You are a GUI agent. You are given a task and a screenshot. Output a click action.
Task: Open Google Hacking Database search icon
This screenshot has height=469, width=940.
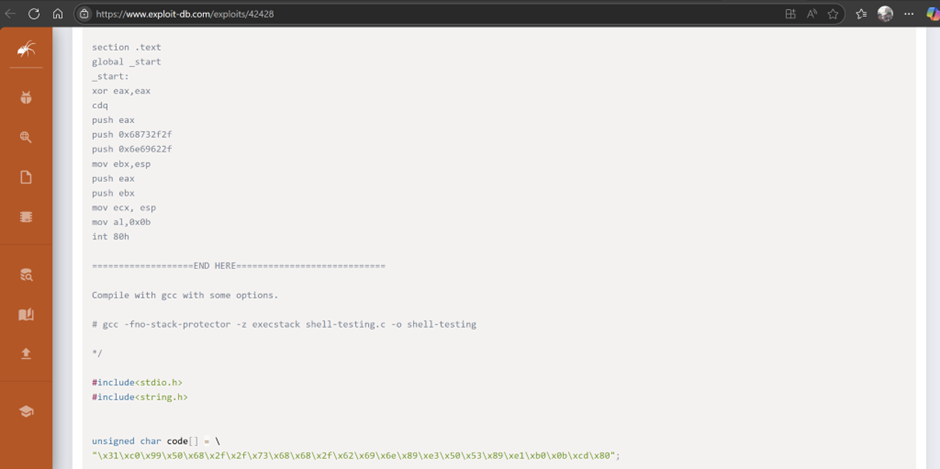pos(26,137)
